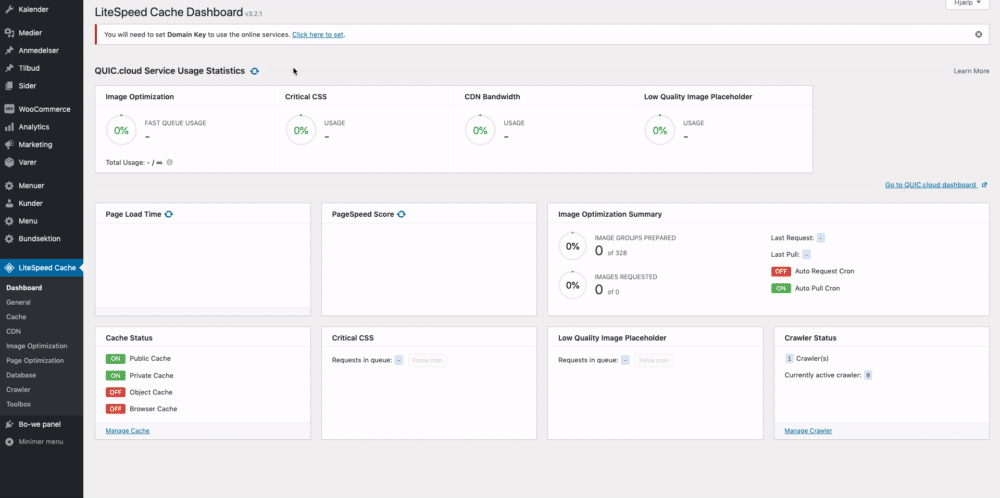Click the Bo-we panel icon

pos(9,424)
